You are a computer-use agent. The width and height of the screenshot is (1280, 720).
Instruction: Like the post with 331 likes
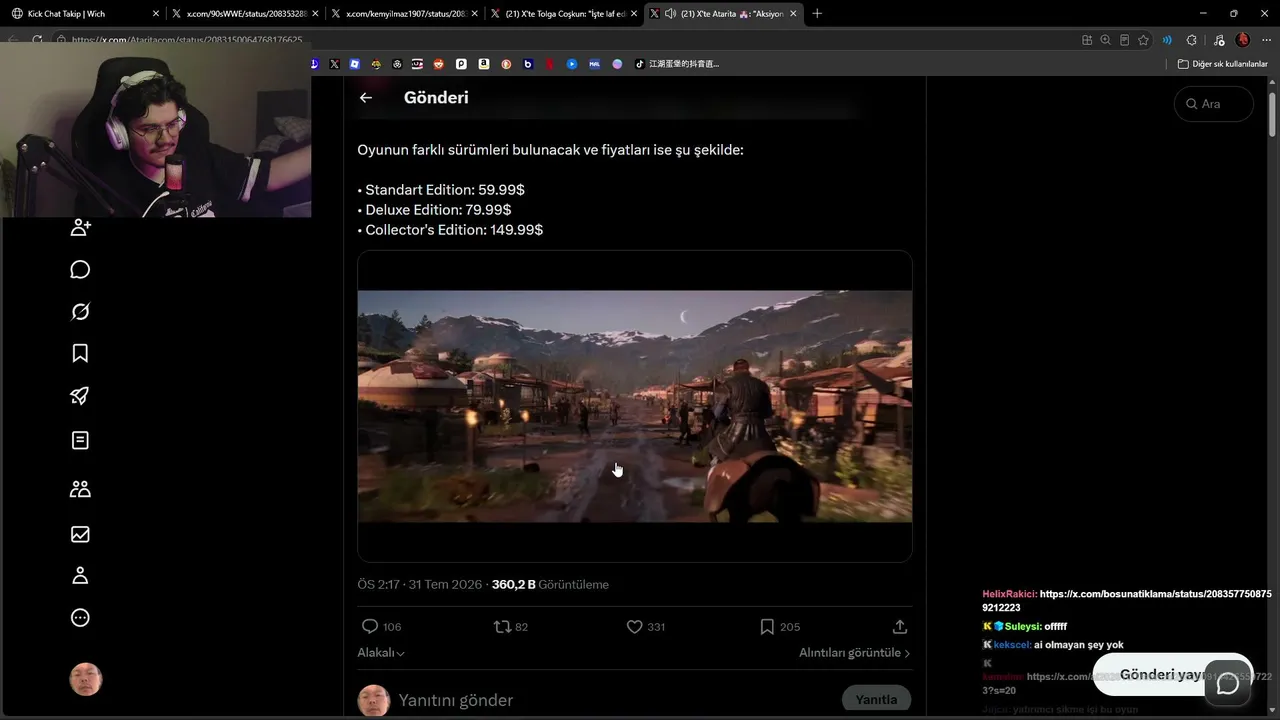(634, 627)
